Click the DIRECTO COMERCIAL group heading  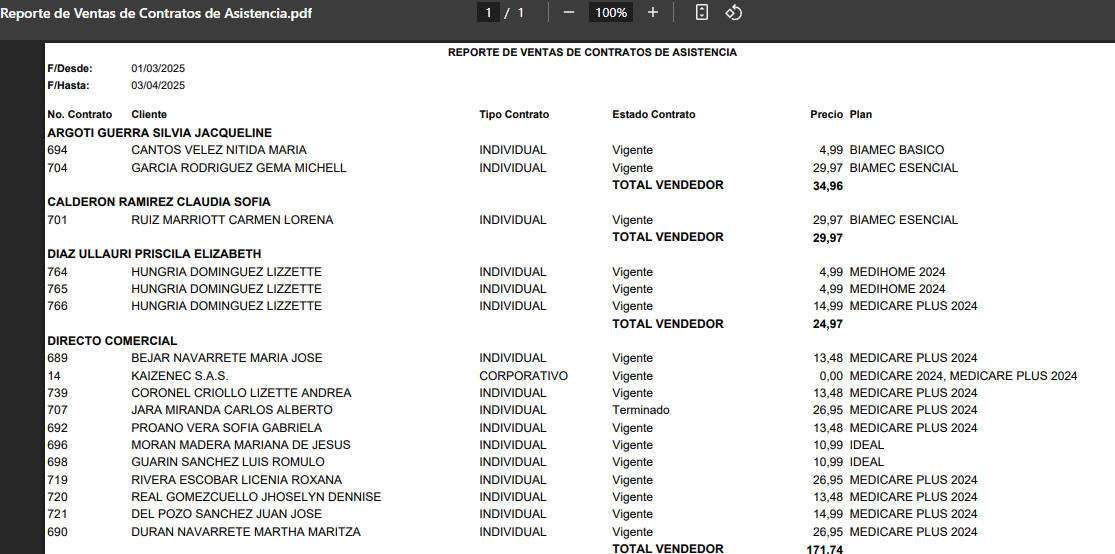pyautogui.click(x=112, y=341)
